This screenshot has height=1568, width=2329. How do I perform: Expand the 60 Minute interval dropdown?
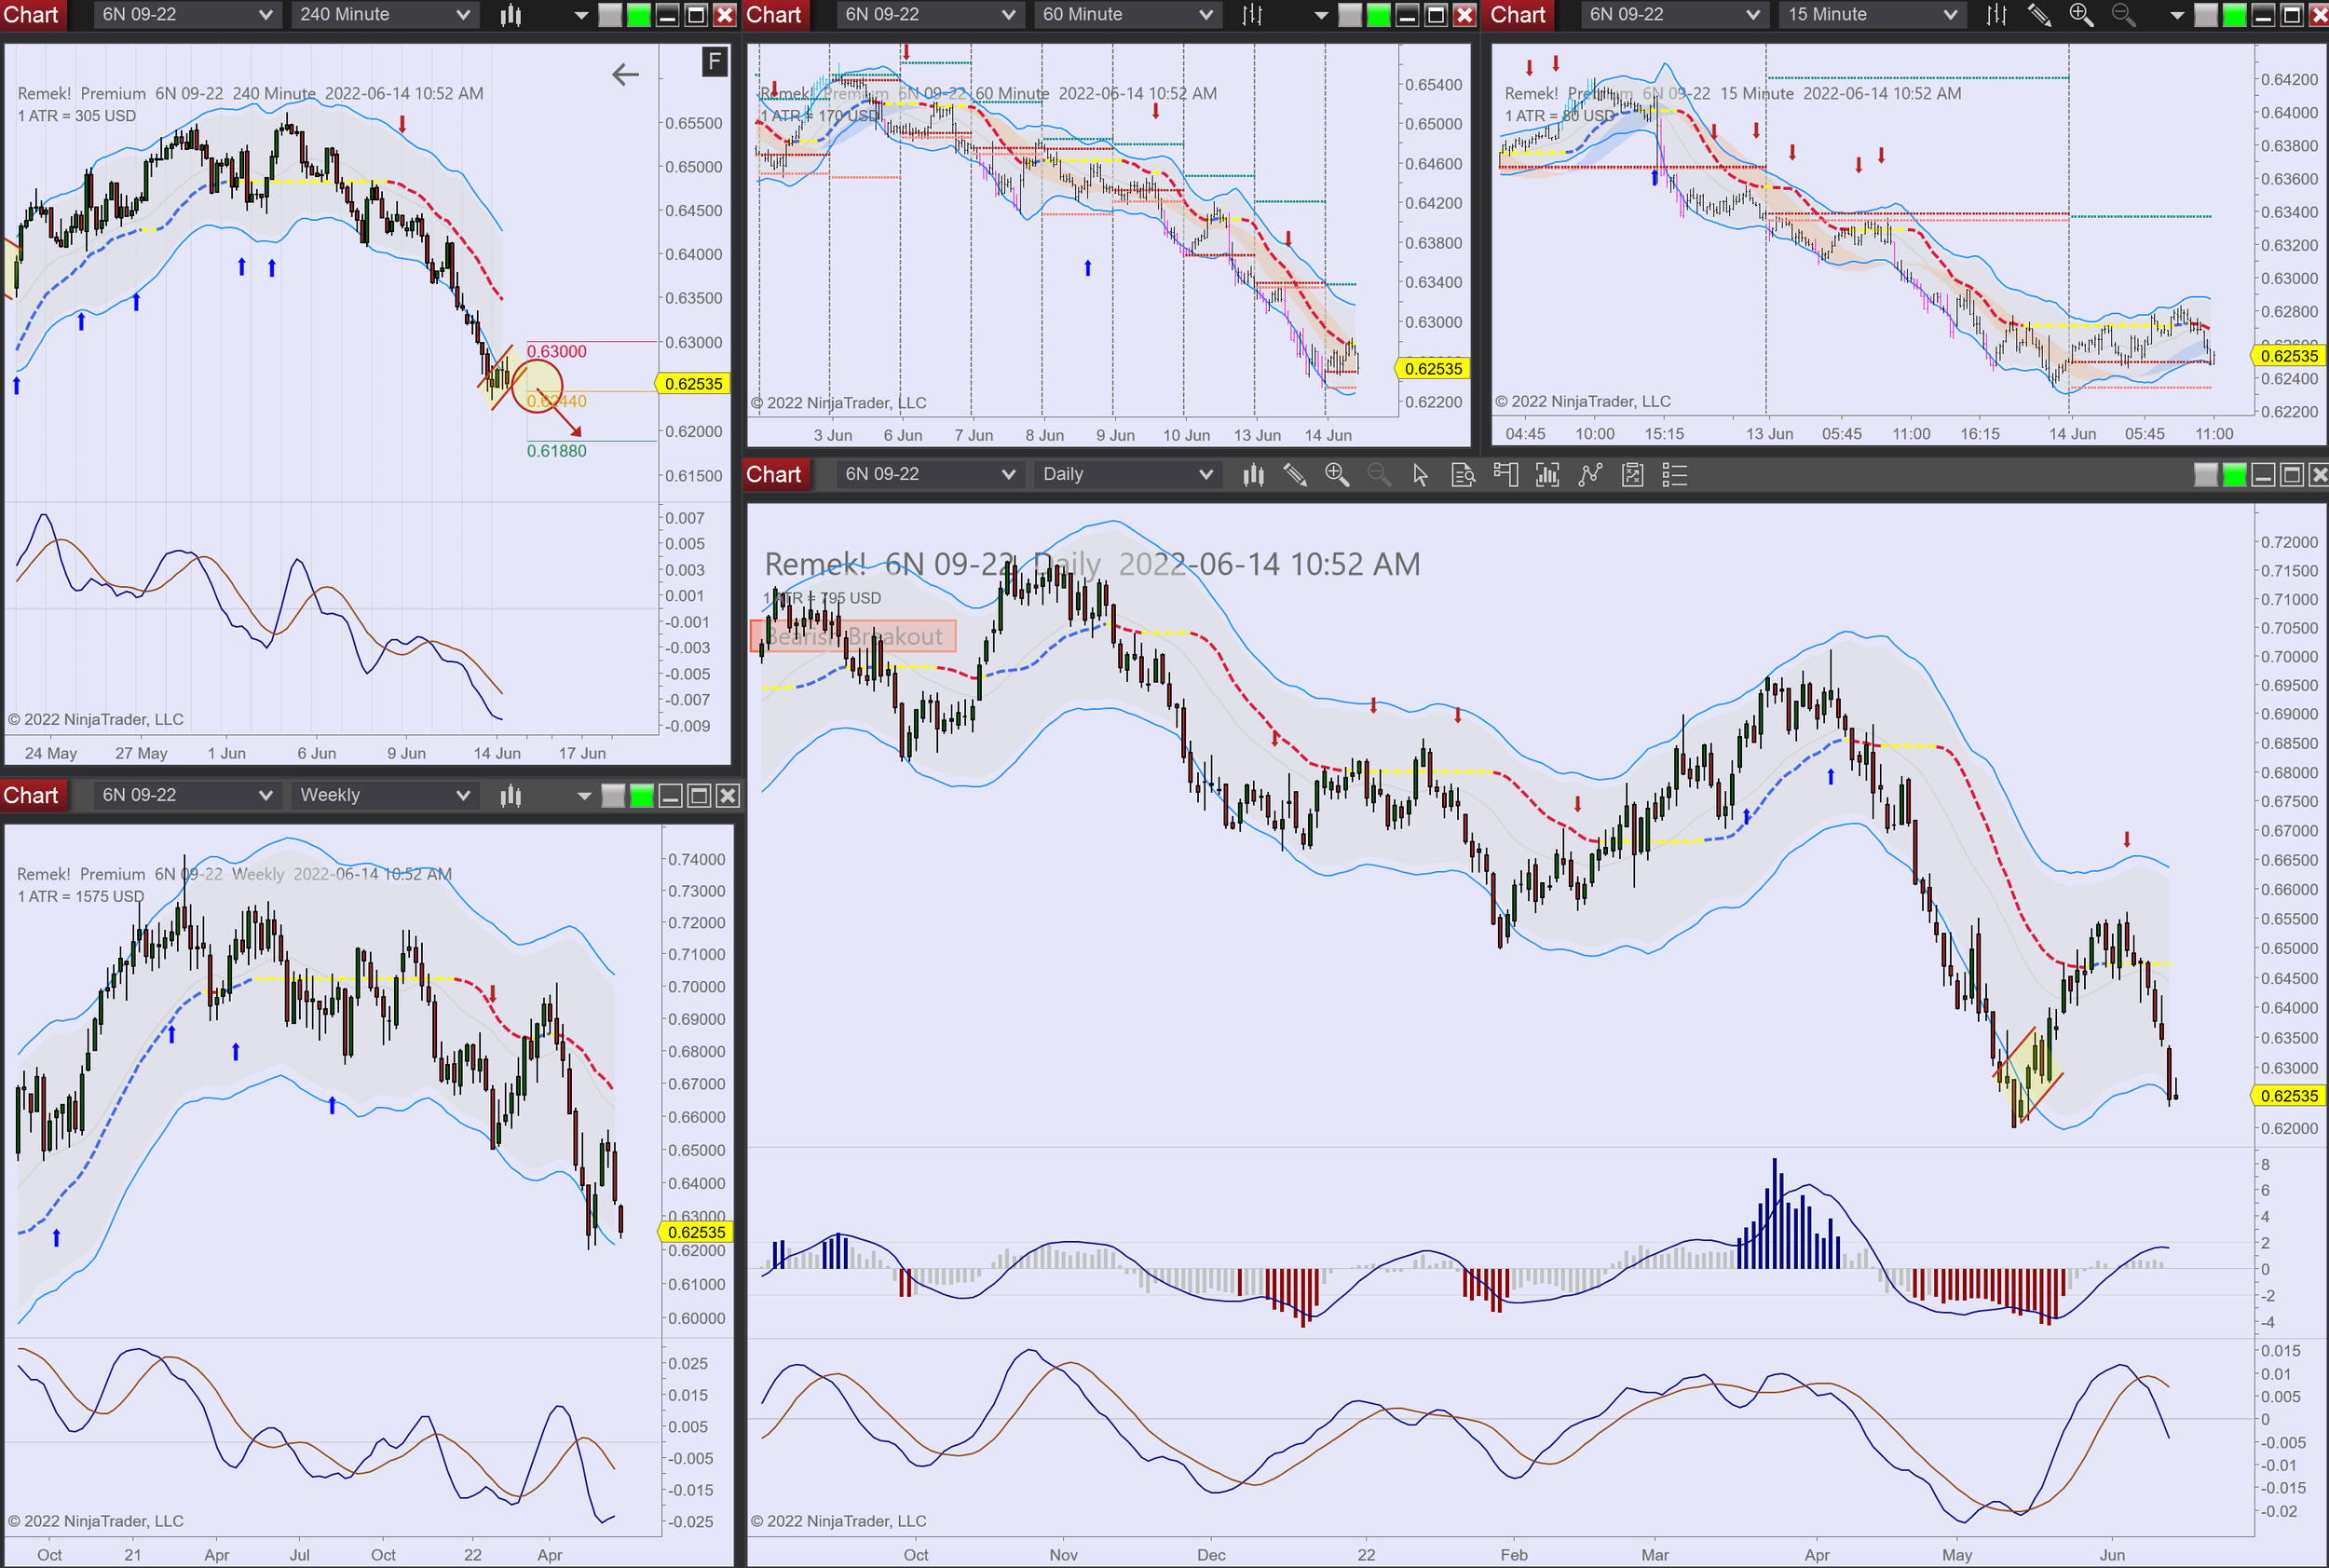click(1205, 15)
